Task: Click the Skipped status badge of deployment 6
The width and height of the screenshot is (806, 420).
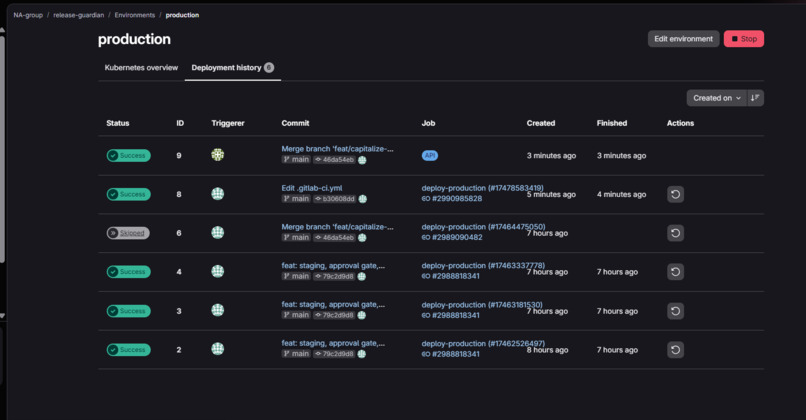Action: [x=128, y=233]
